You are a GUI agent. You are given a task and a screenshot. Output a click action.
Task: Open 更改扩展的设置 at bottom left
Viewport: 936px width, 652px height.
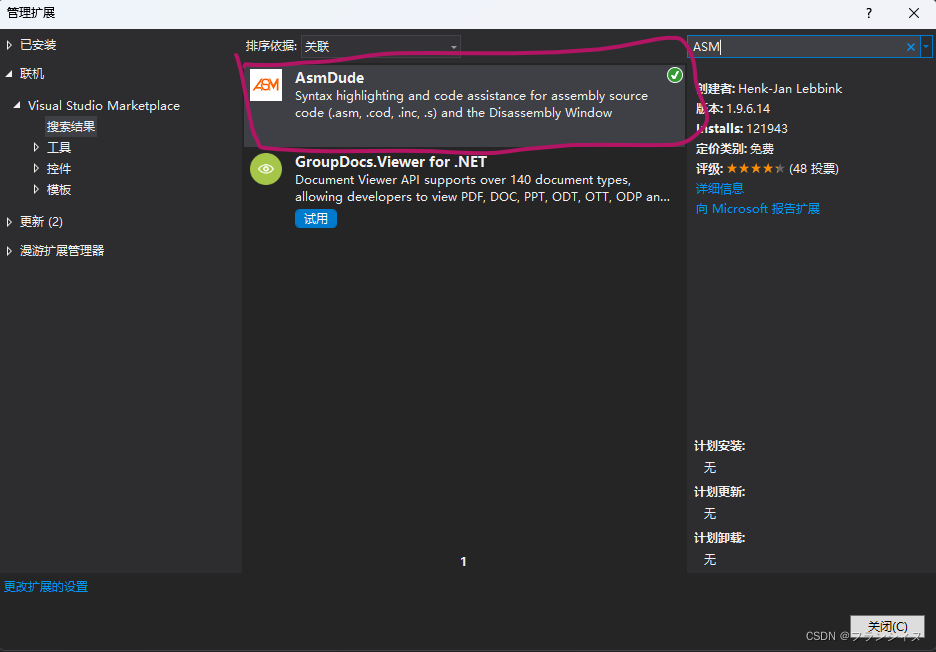pos(44,587)
